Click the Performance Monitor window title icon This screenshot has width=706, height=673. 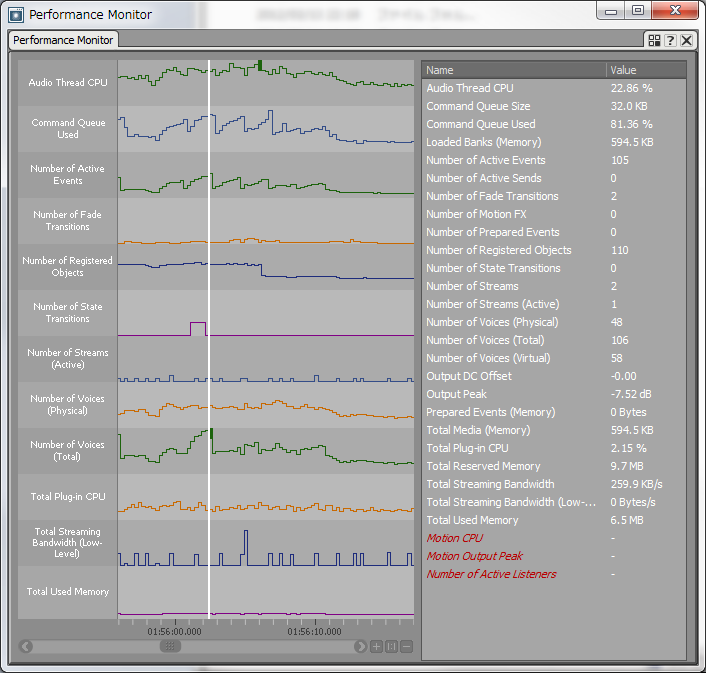[x=15, y=14]
